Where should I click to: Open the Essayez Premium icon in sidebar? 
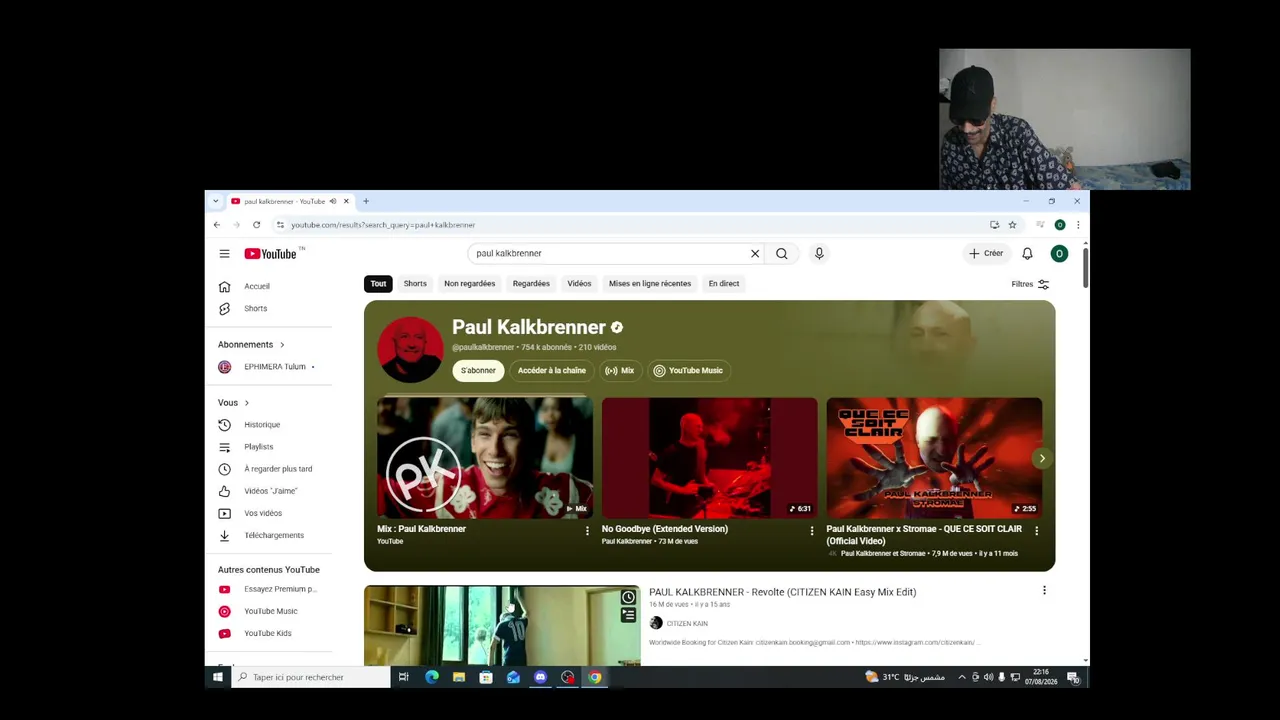(x=224, y=589)
